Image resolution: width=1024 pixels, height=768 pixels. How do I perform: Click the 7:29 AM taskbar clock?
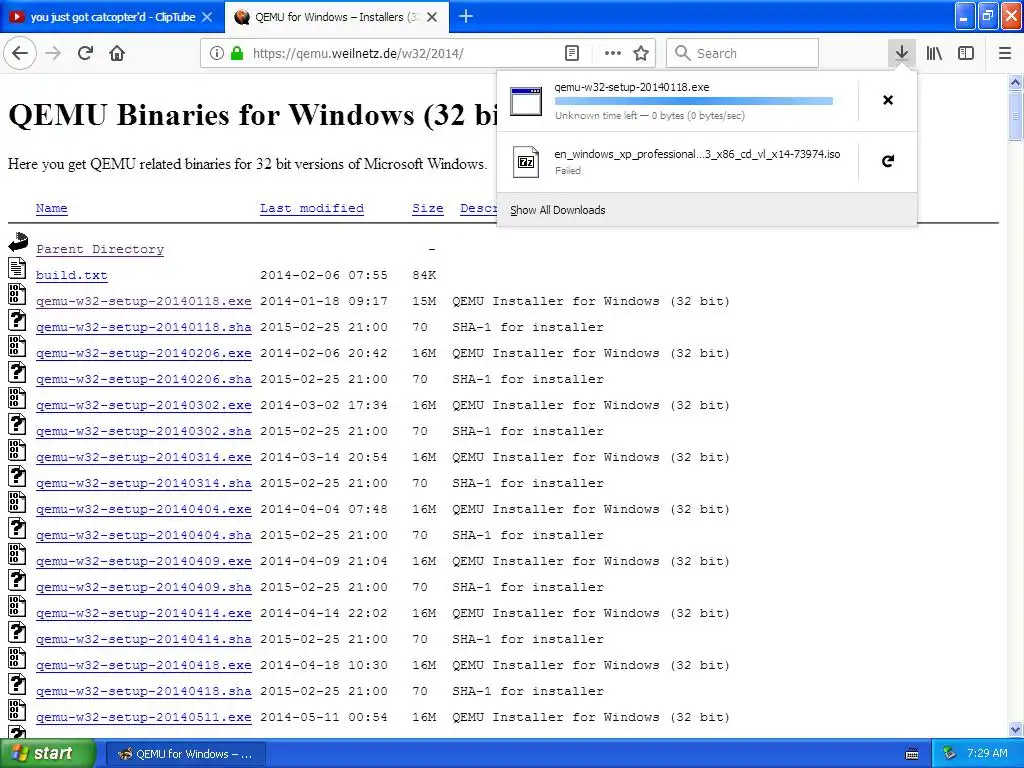click(987, 754)
